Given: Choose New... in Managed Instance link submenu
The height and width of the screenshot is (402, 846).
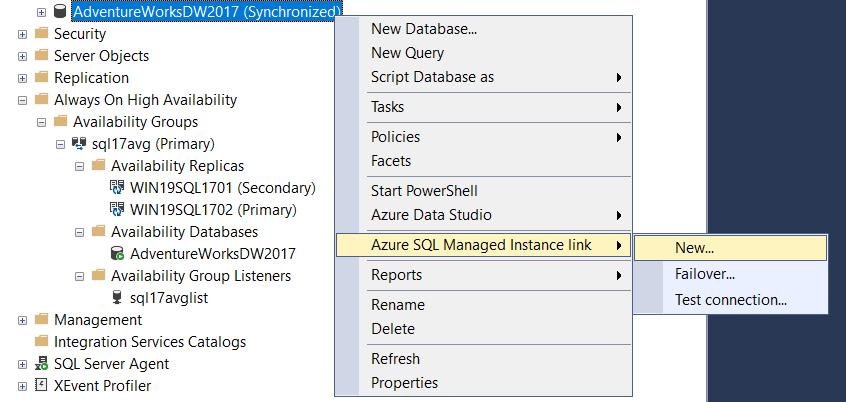Looking at the screenshot, I should [731, 248].
